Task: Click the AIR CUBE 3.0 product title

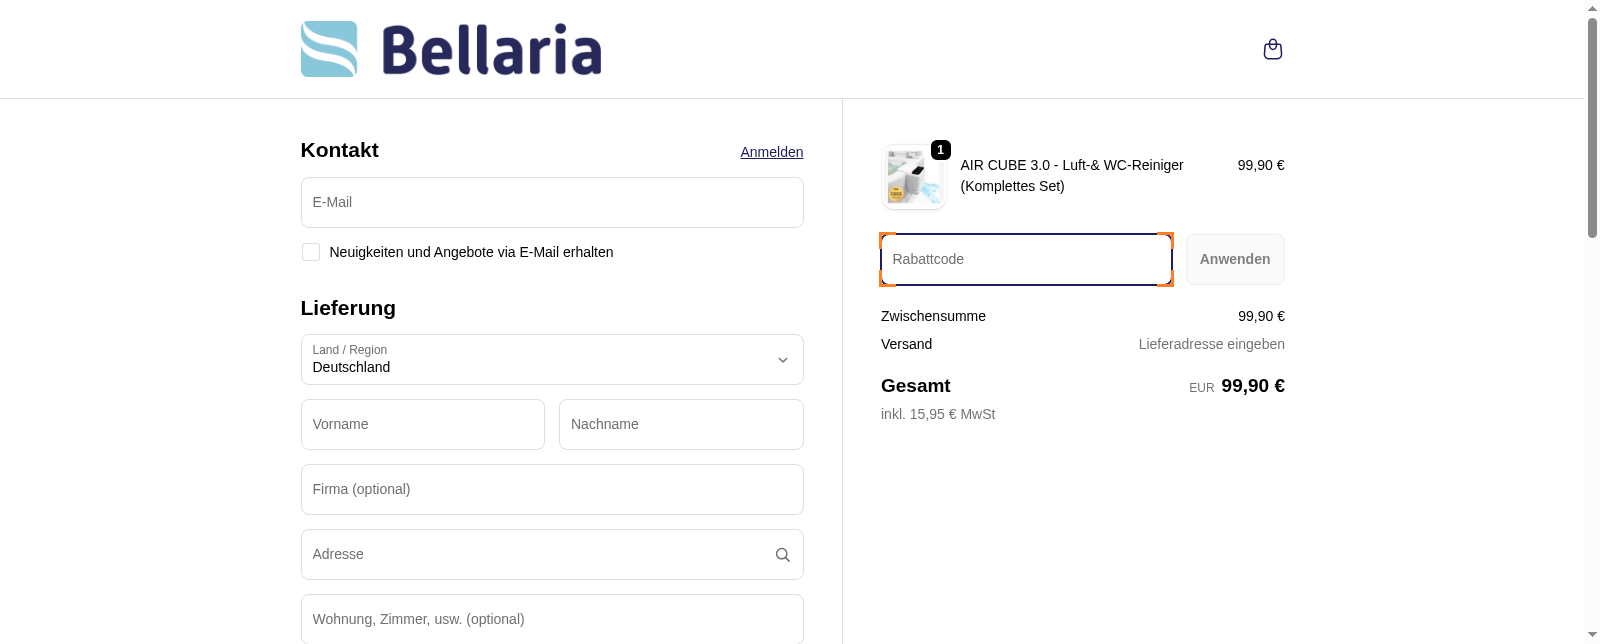Action: (x=1071, y=175)
